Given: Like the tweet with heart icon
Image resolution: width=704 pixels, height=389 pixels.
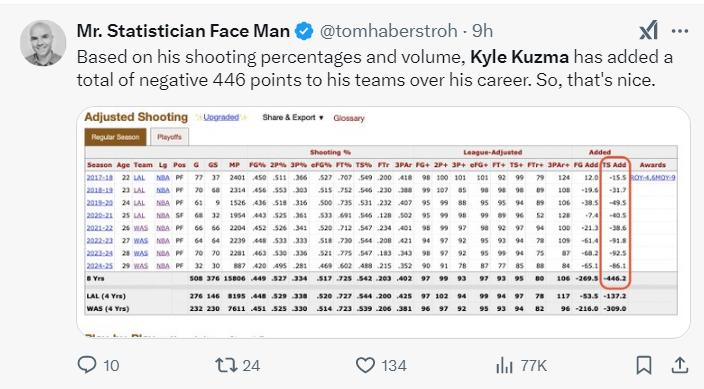Looking at the screenshot, I should pos(365,365).
